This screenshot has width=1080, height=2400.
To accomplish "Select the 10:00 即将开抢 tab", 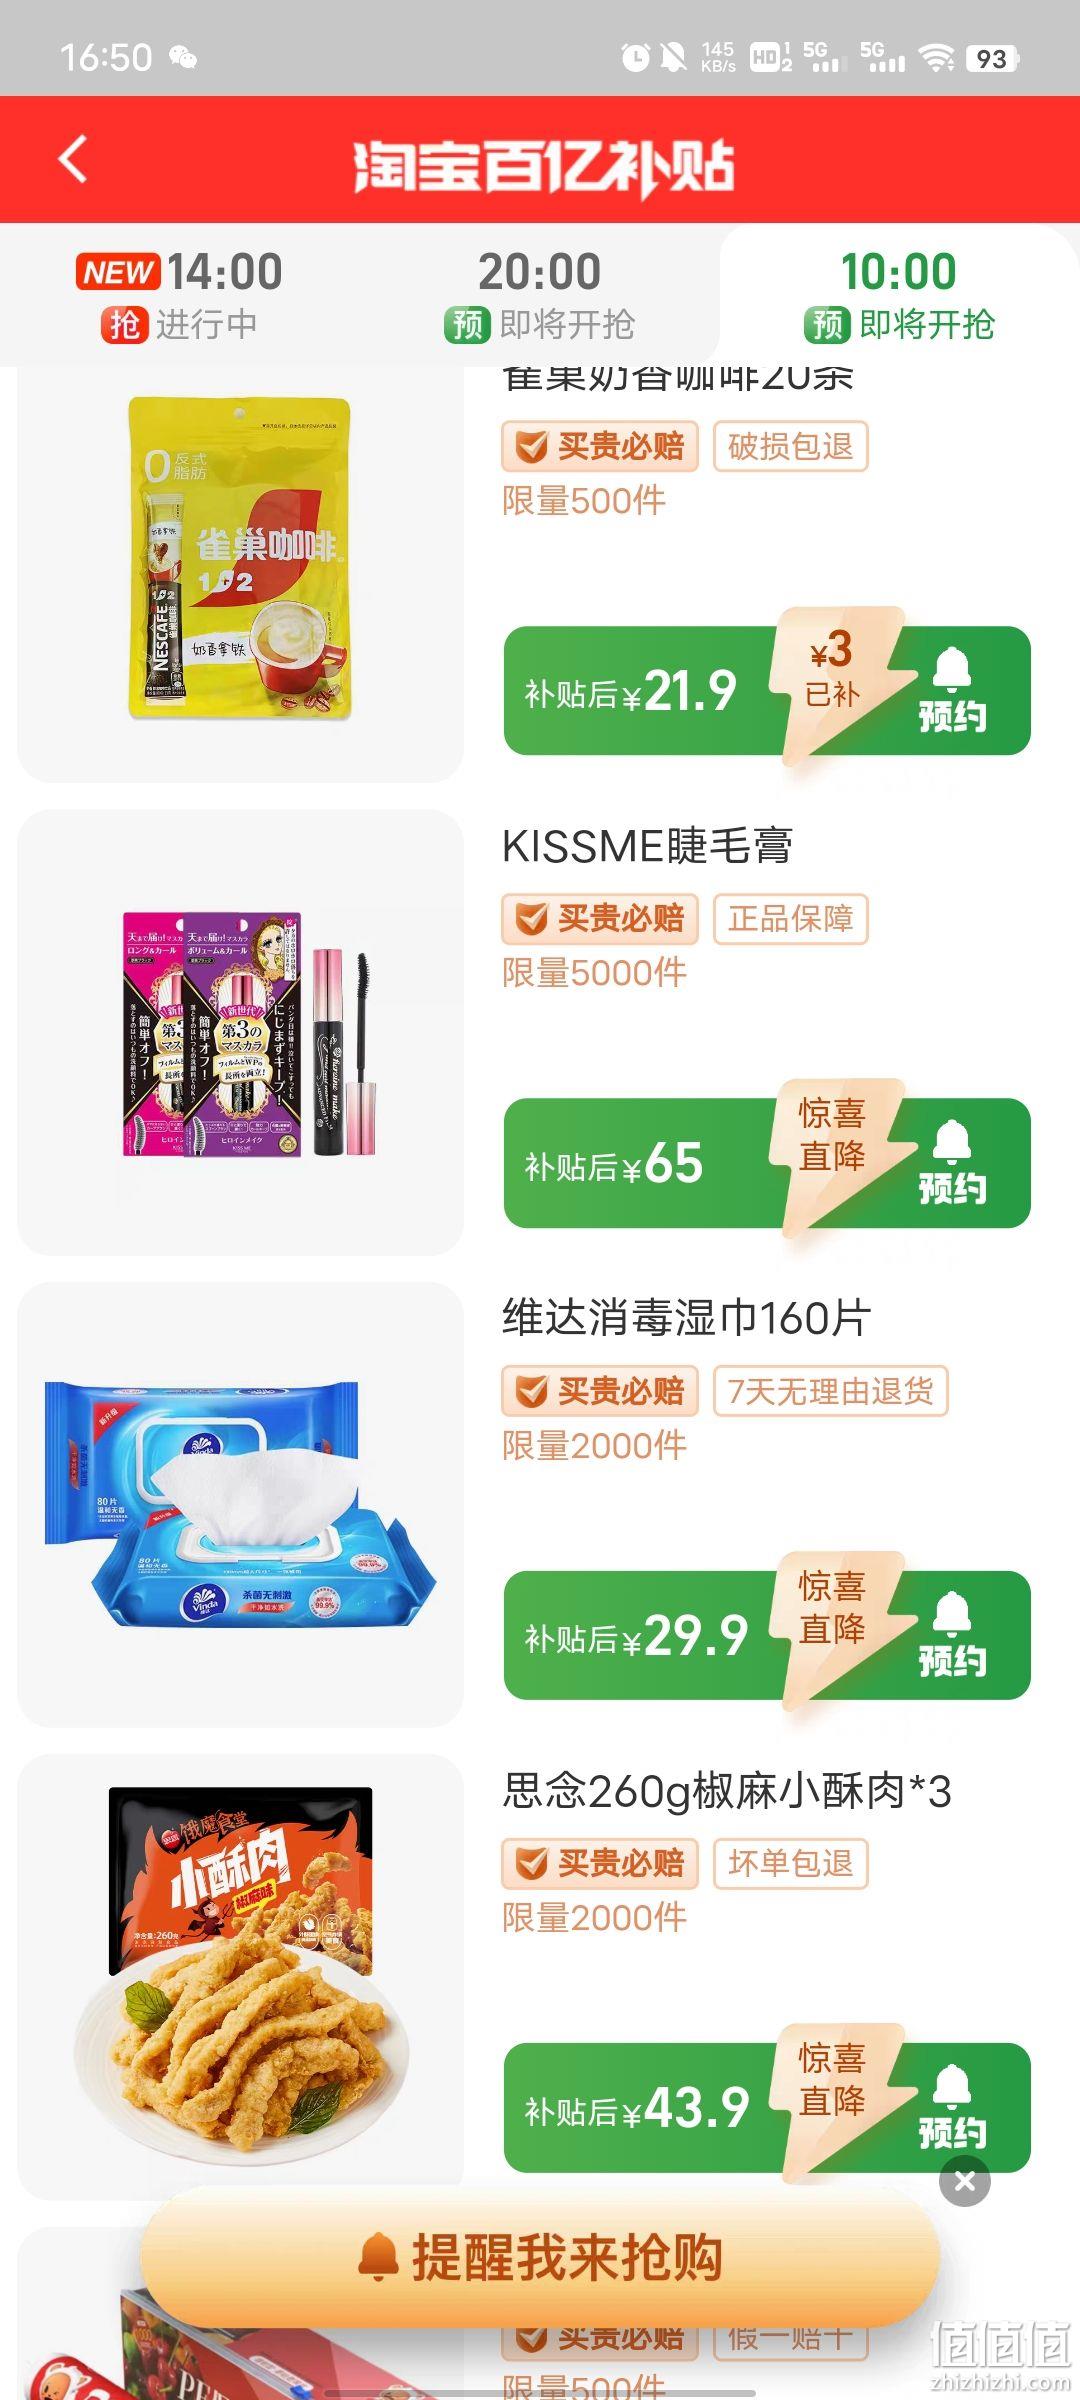I will [899, 296].
